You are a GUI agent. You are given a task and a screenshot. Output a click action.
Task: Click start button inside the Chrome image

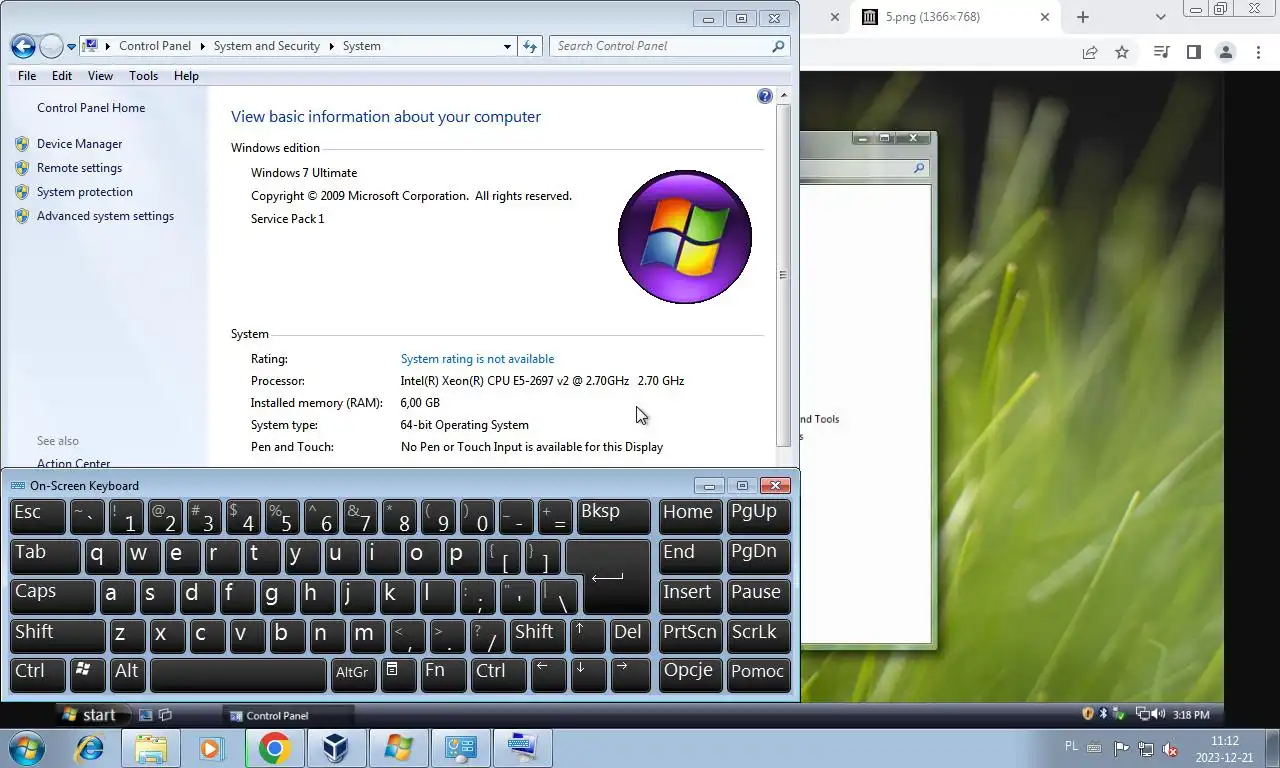point(89,715)
